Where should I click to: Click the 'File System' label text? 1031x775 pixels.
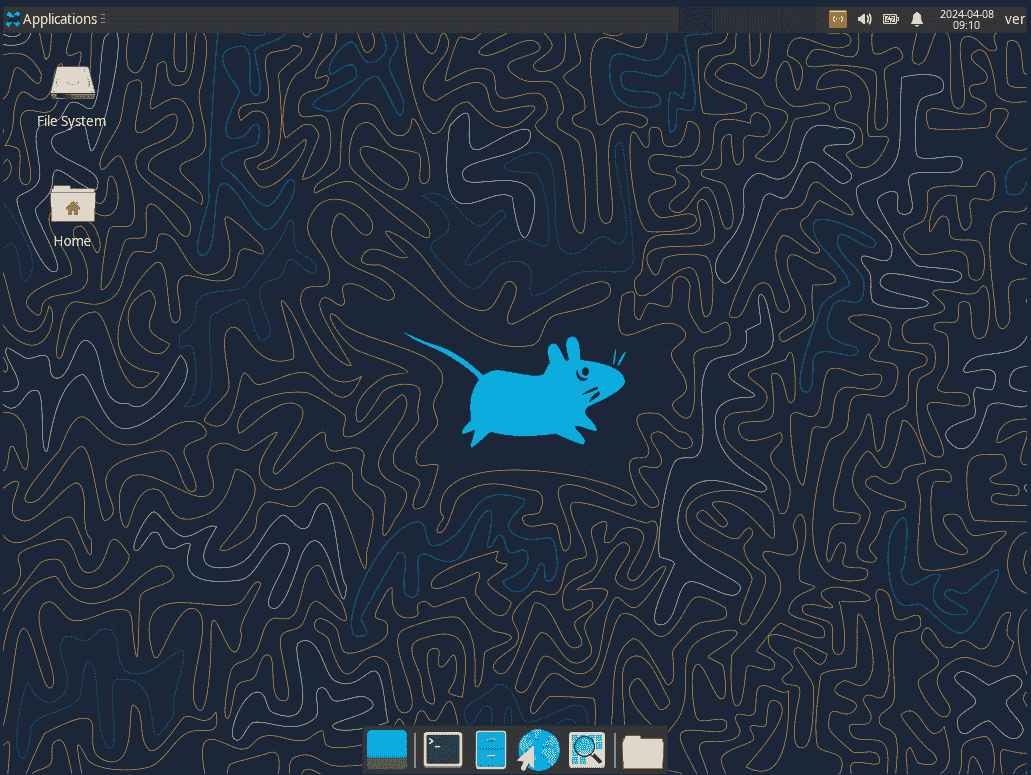coord(72,121)
